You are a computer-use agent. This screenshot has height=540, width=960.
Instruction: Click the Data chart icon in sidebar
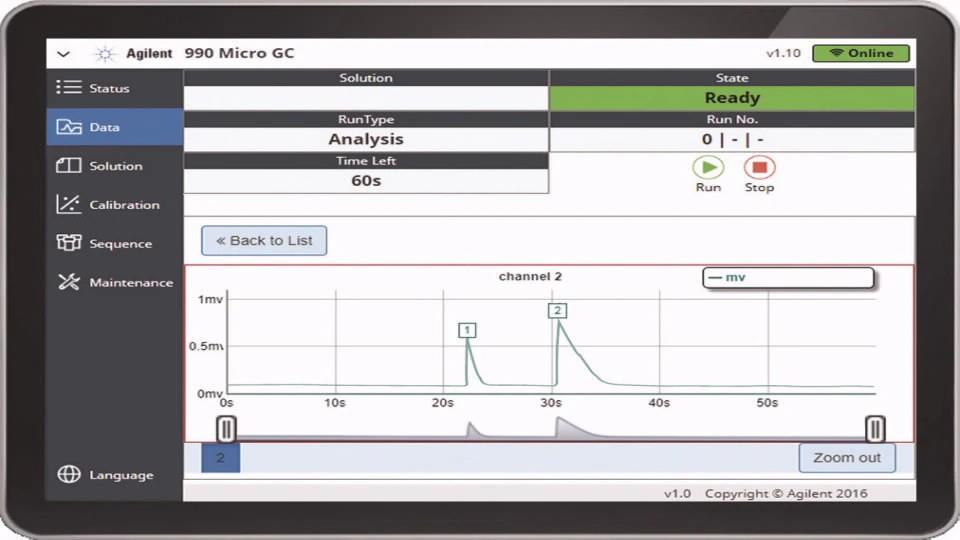[68, 127]
